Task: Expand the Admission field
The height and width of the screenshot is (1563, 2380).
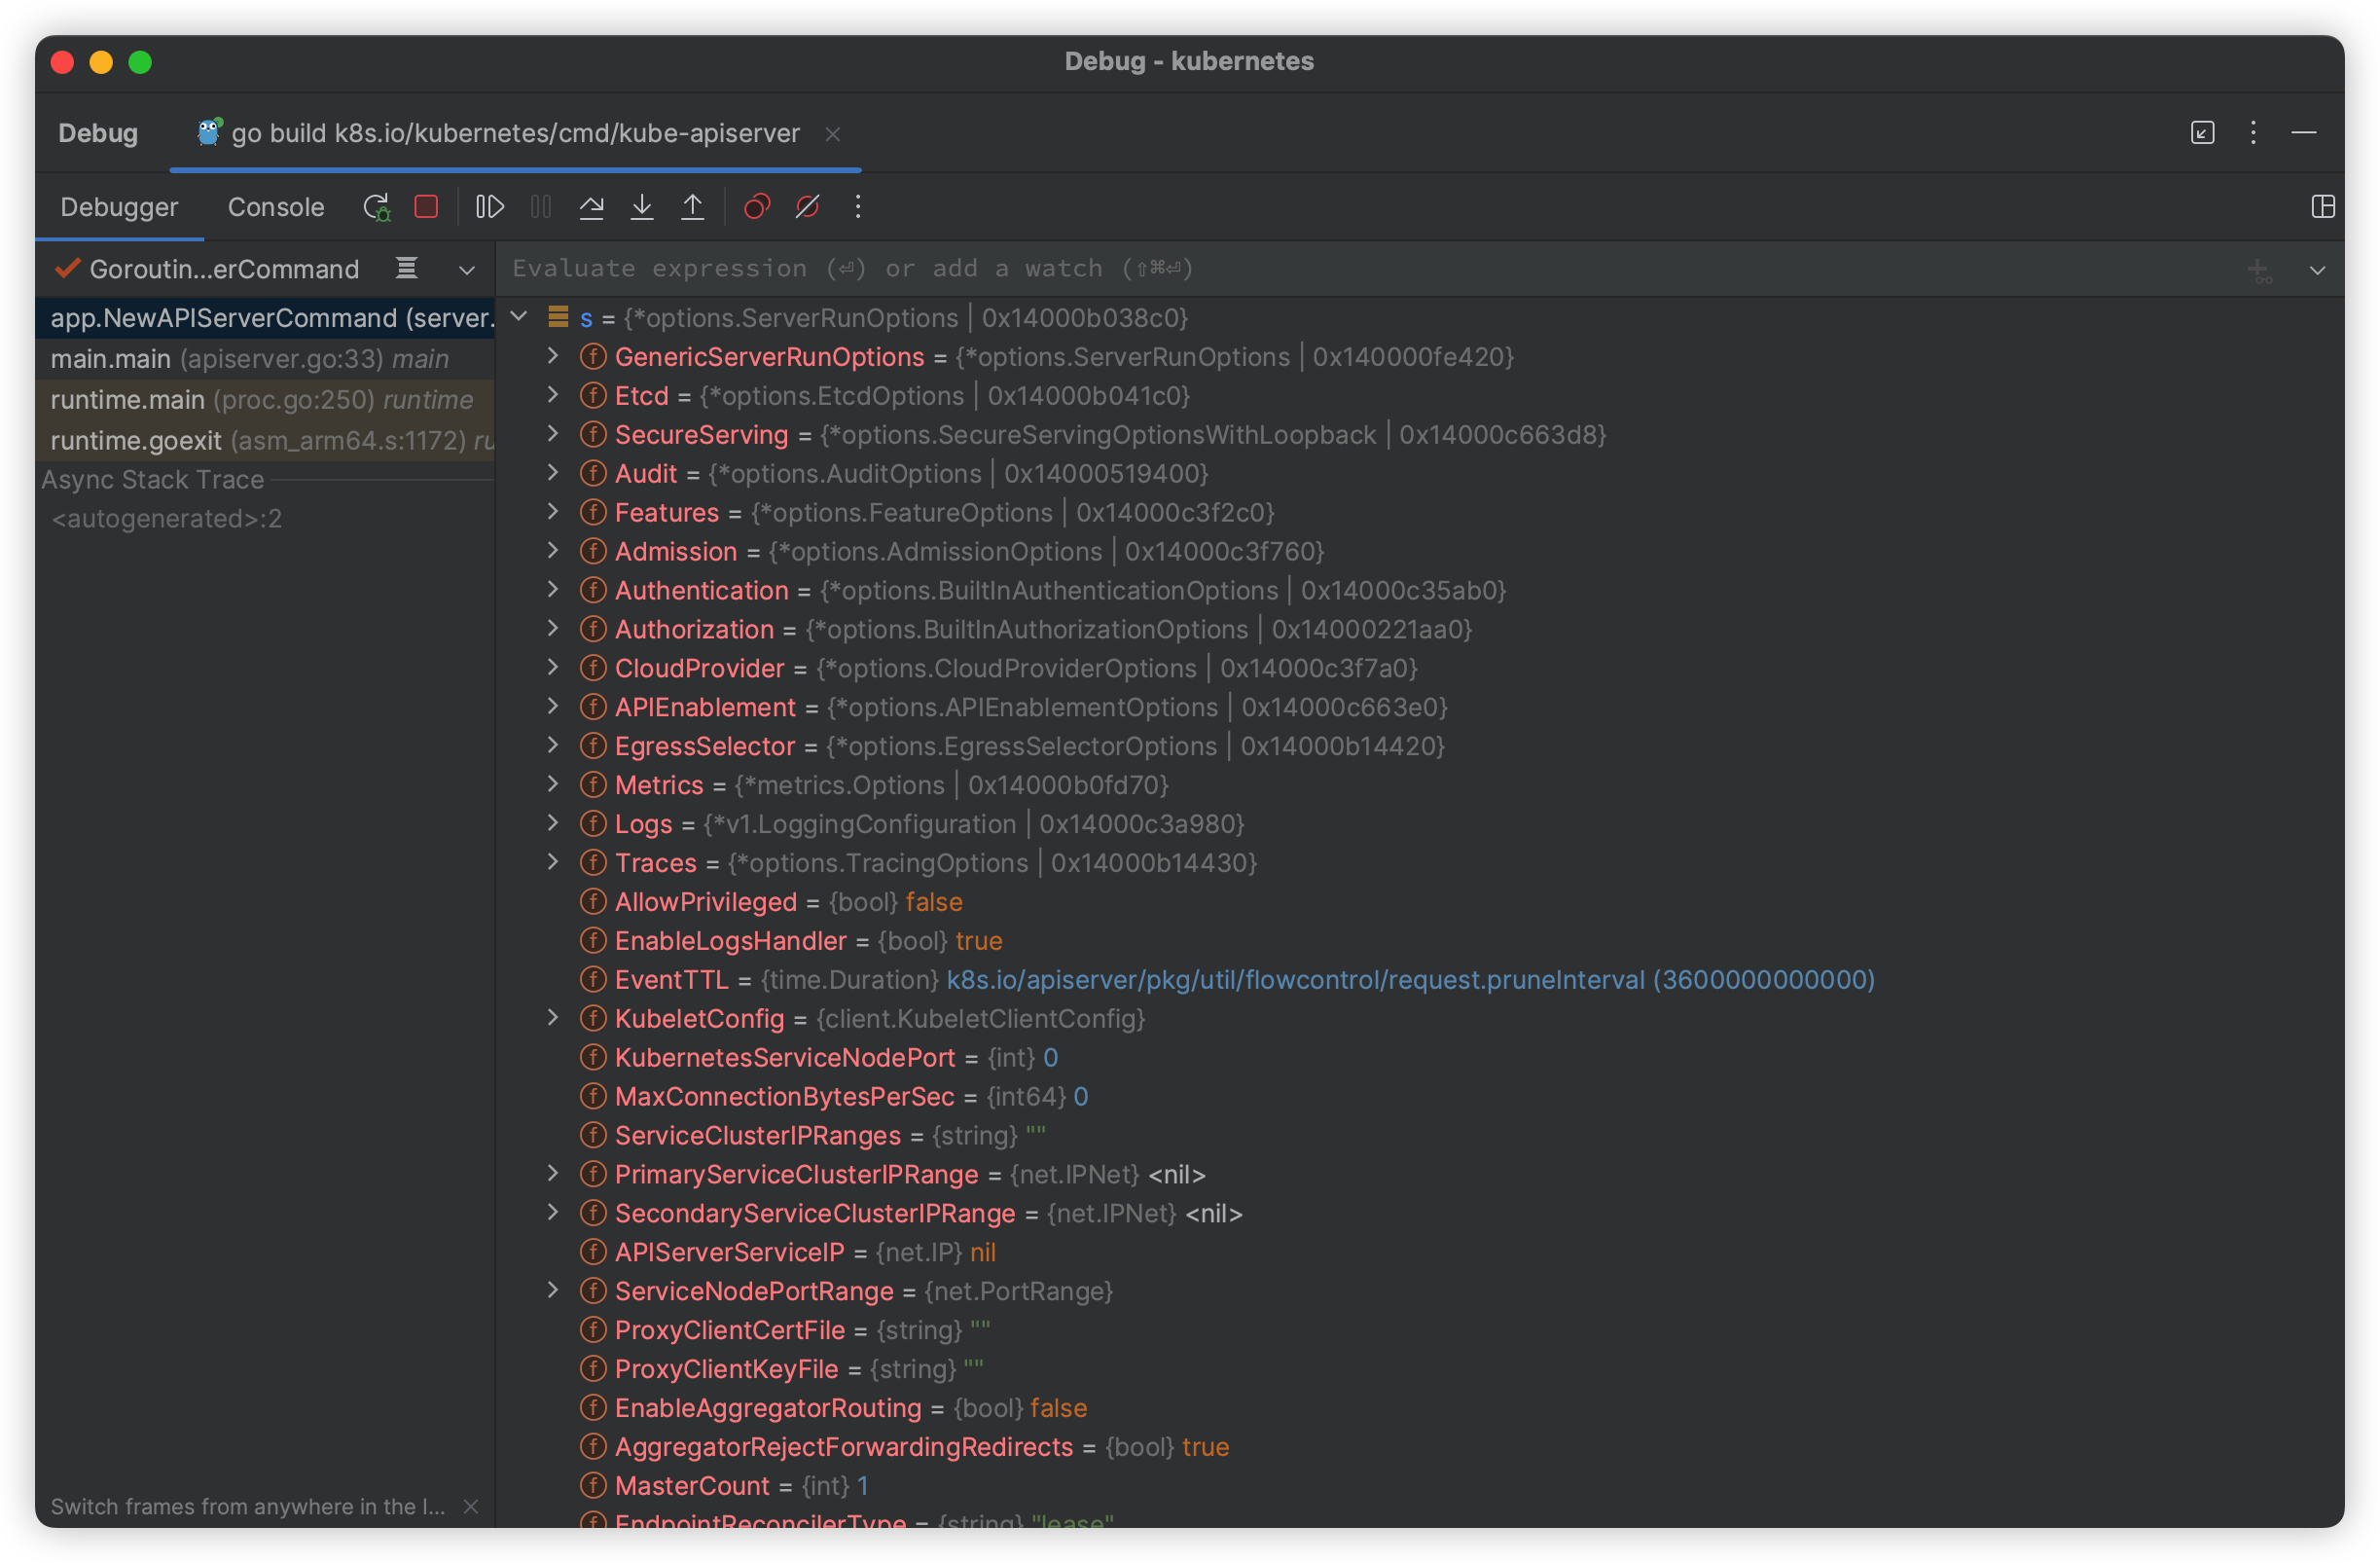Action: (552, 551)
